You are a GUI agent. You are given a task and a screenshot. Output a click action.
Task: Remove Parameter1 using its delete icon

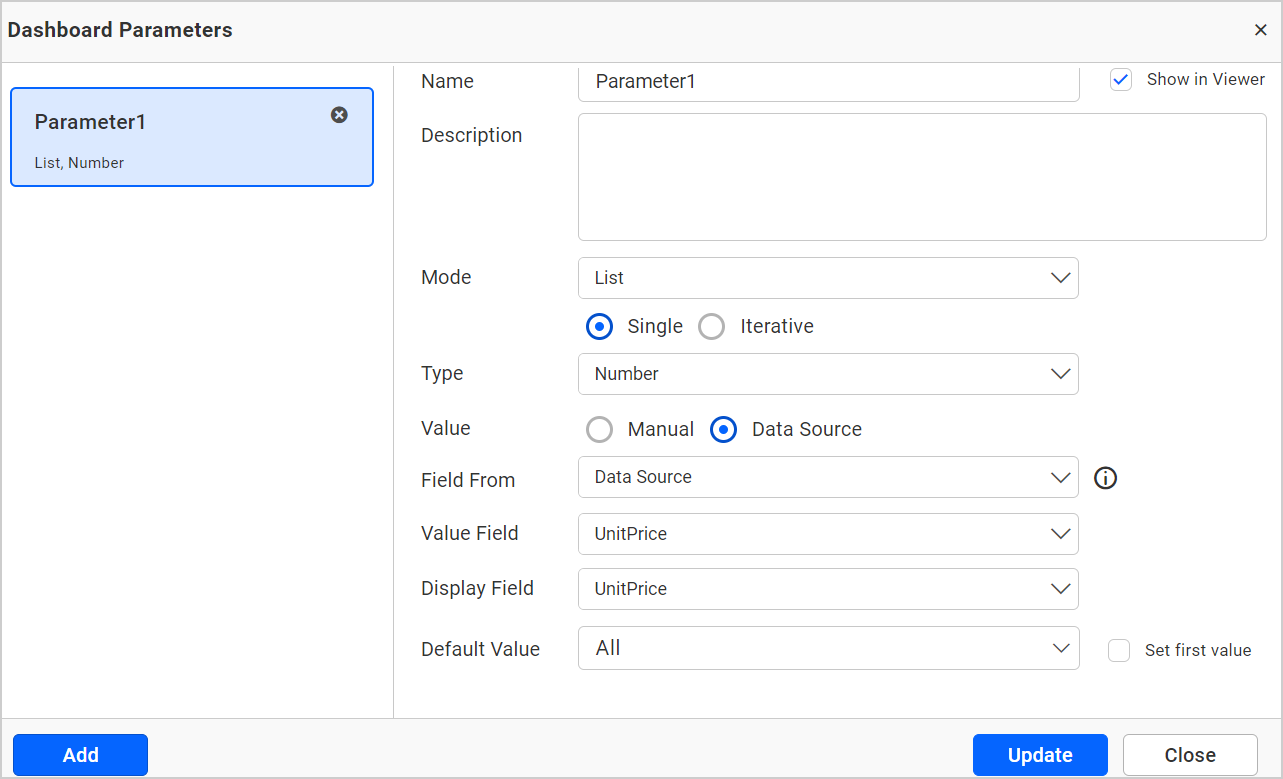point(339,115)
